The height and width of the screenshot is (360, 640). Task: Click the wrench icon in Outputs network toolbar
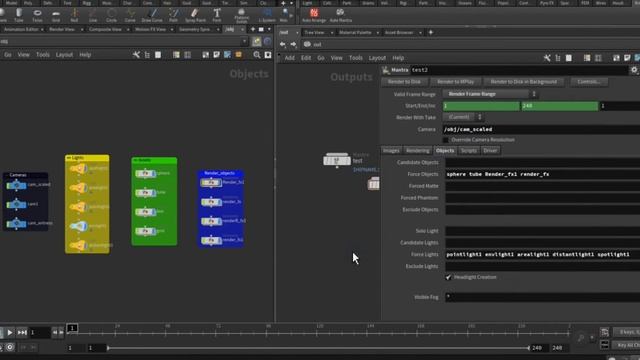coord(547,58)
